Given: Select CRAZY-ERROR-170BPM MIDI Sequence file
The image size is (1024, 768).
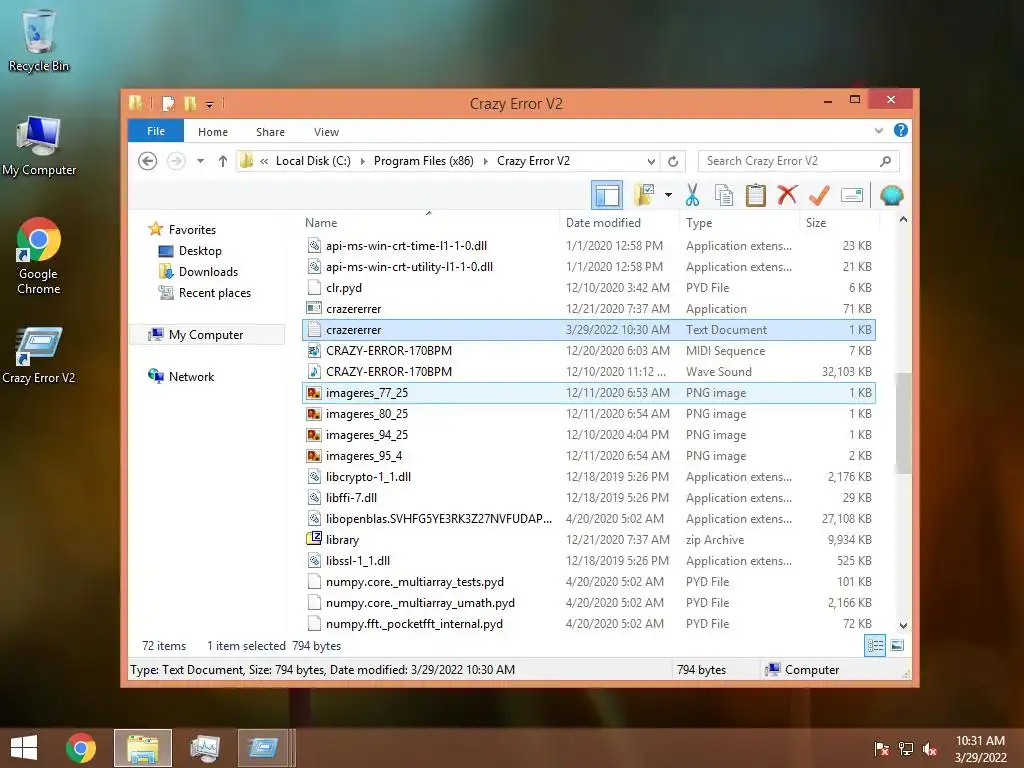Looking at the screenshot, I should pyautogui.click(x=588, y=351).
